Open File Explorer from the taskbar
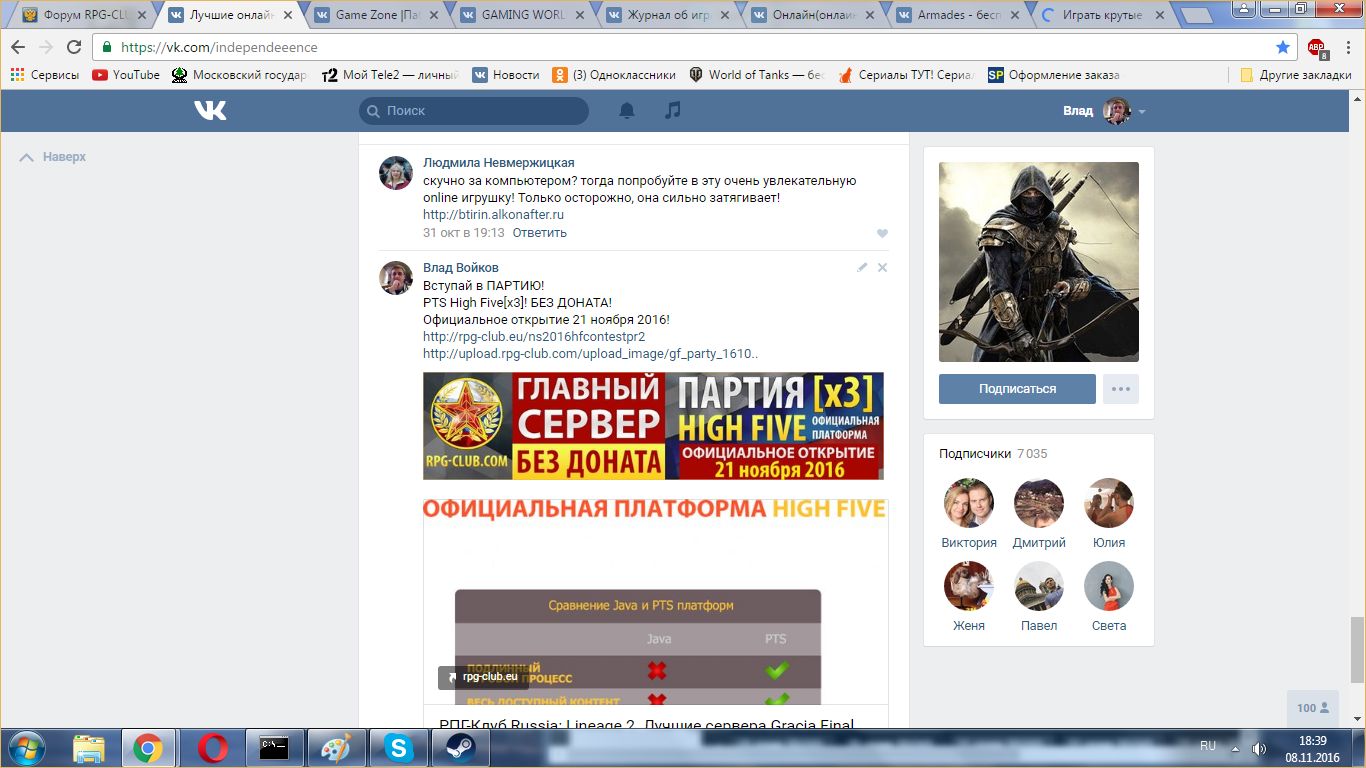1366x768 pixels. [x=89, y=748]
